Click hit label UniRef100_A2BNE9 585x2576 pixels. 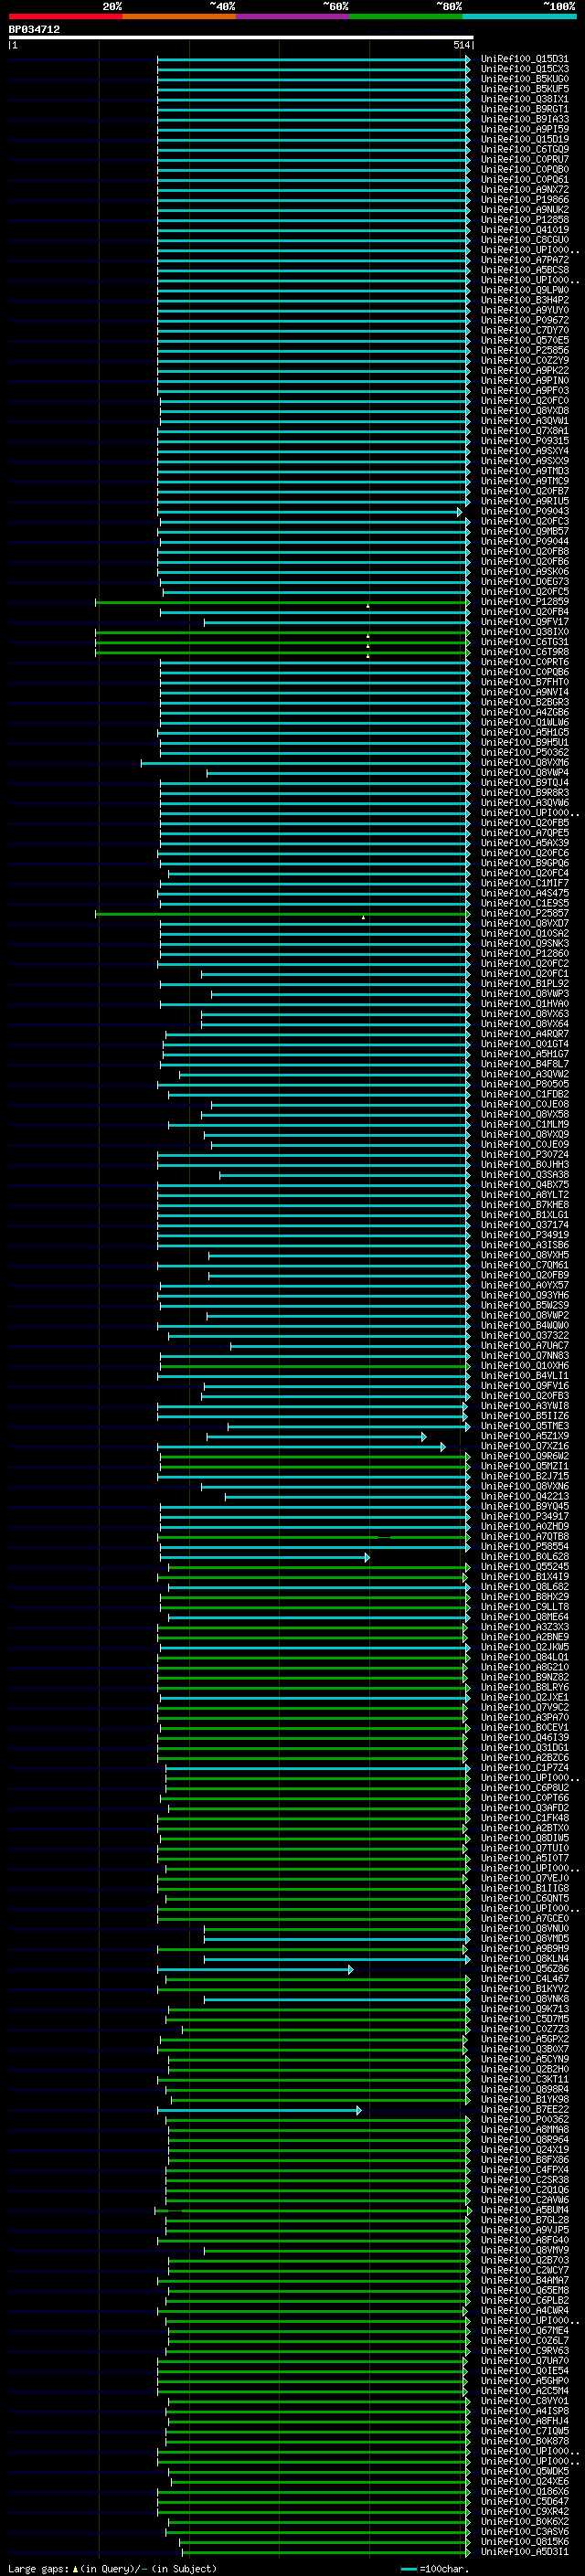[x=524, y=1637]
